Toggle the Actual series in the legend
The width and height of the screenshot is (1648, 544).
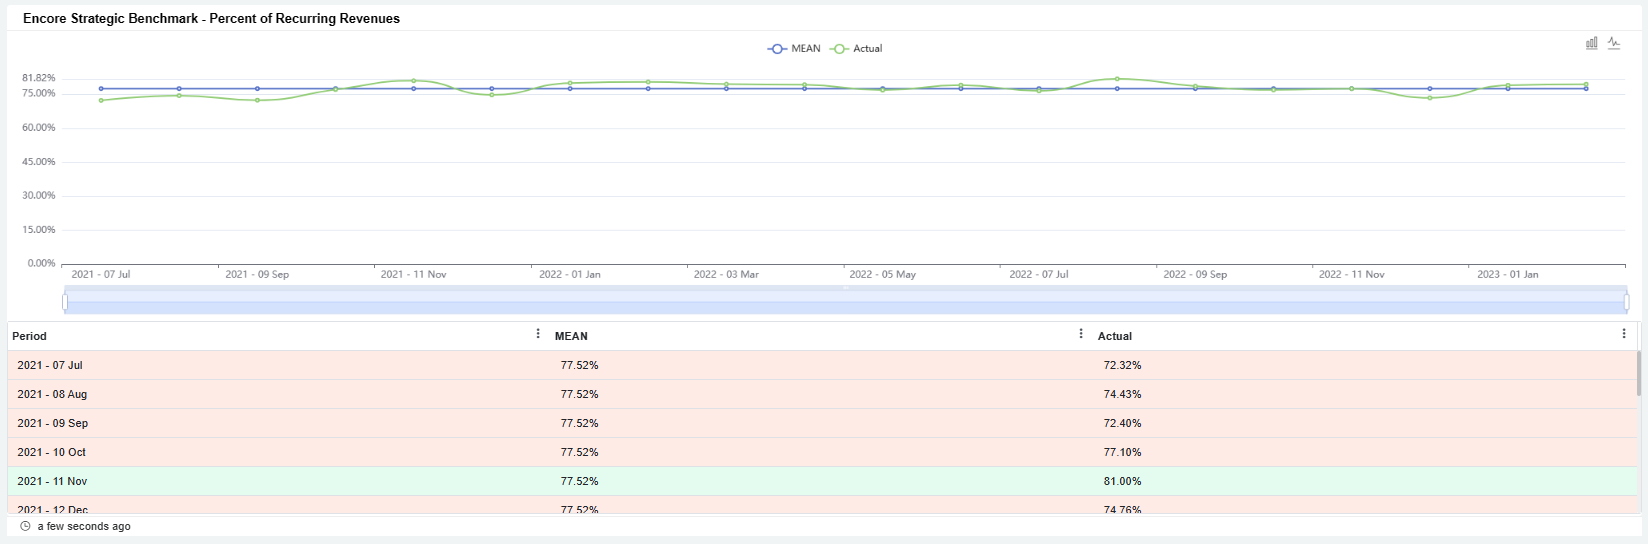point(856,48)
